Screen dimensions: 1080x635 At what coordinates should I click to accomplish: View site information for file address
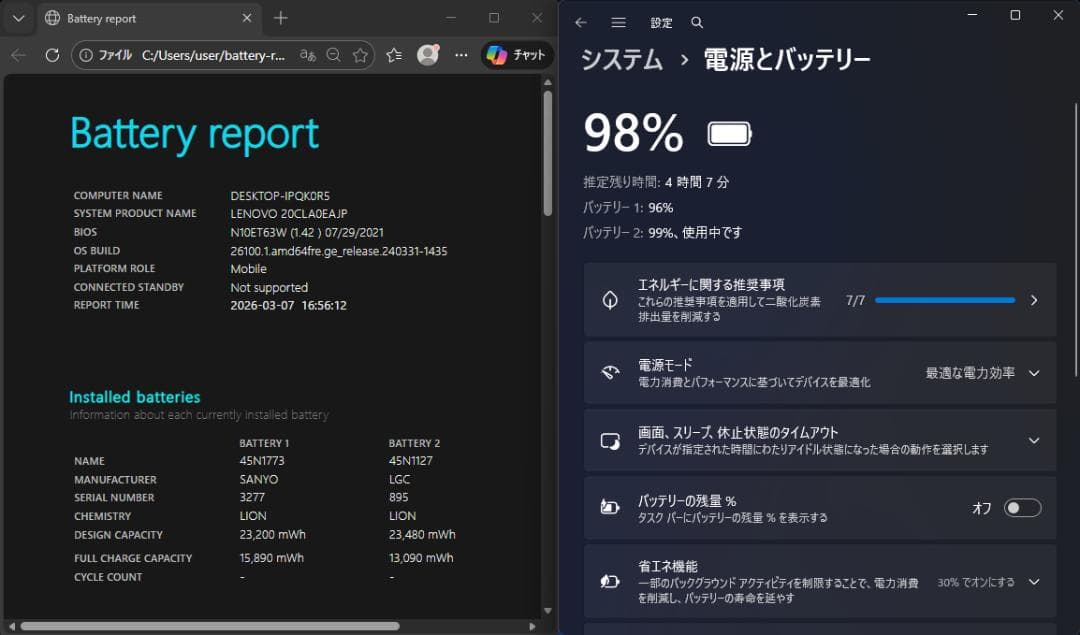(85, 55)
